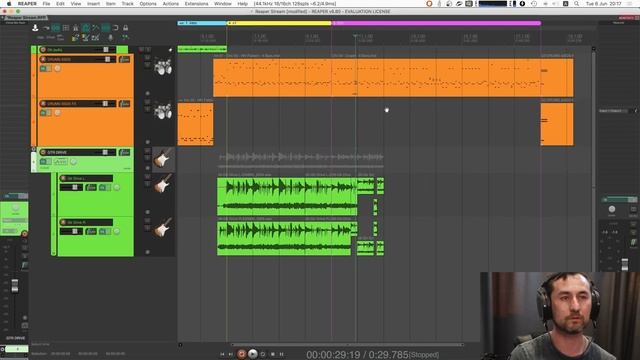Go to project start with transport button

tap(222, 354)
